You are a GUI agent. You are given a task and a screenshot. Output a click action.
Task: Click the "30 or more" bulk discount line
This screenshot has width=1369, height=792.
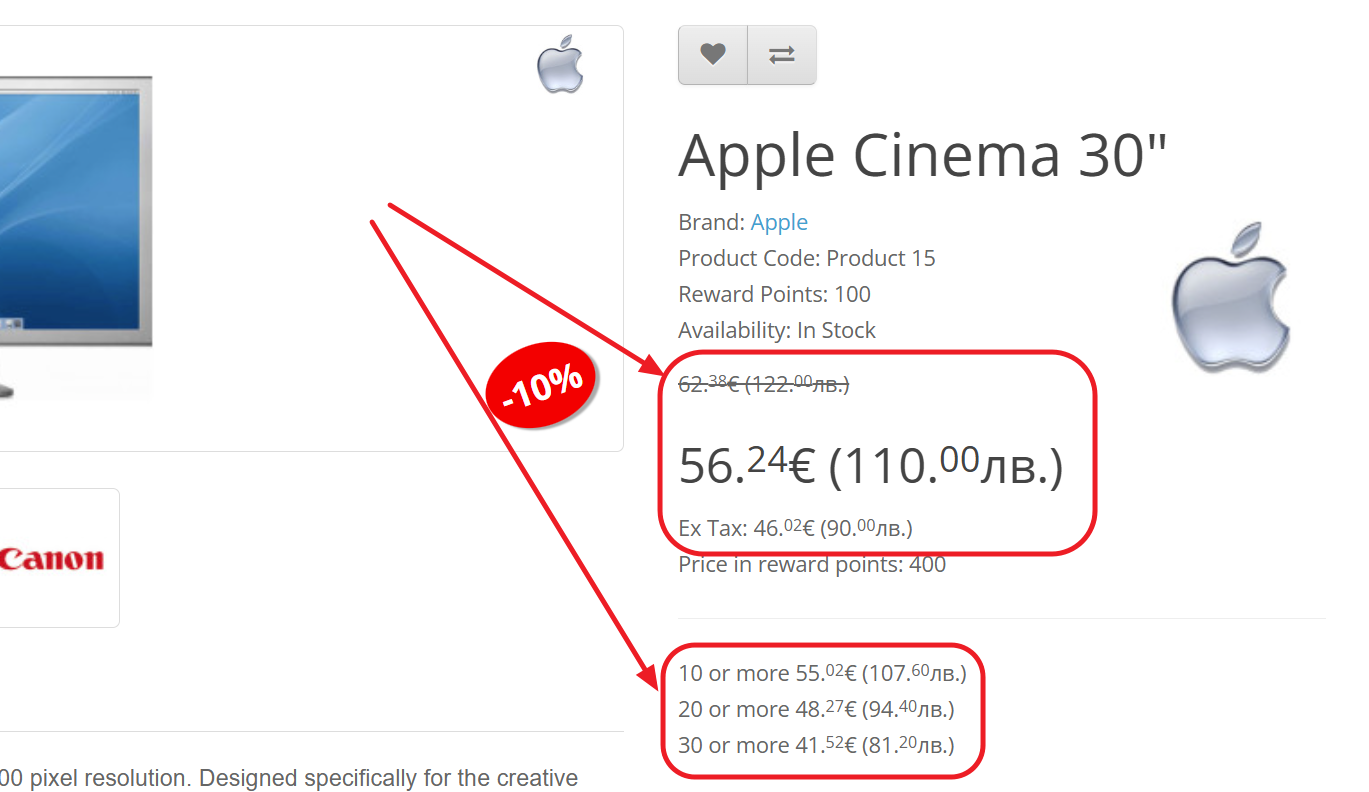tap(816, 745)
